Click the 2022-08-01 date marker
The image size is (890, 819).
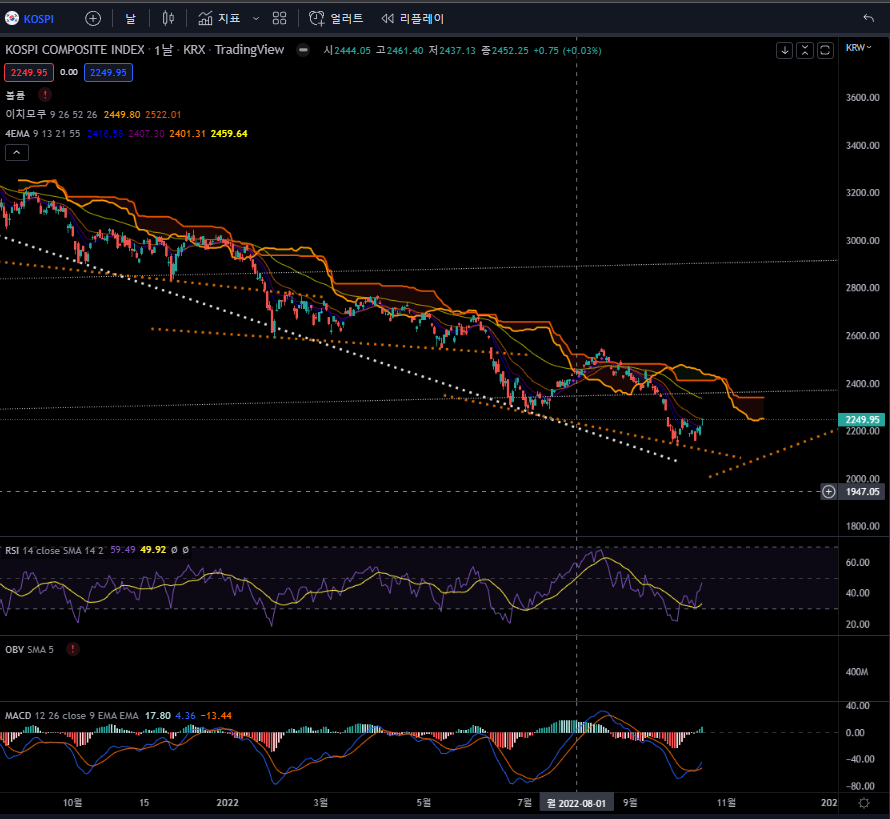click(x=576, y=803)
